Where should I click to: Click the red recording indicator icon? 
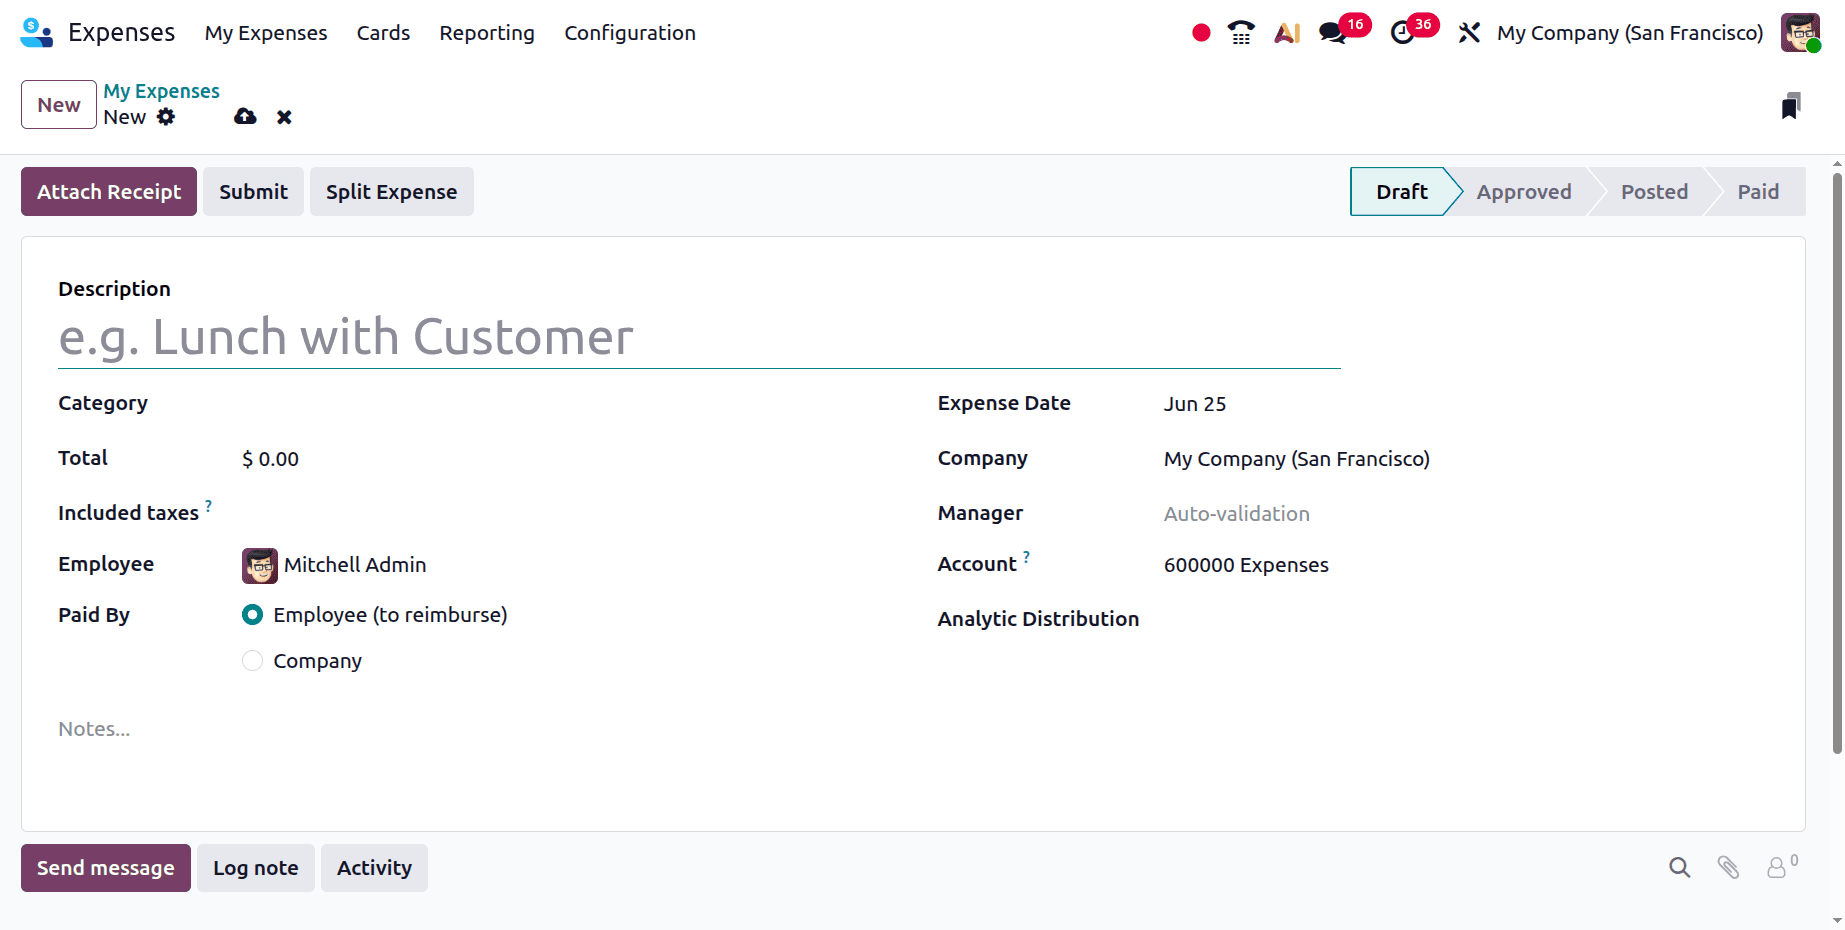click(1201, 33)
